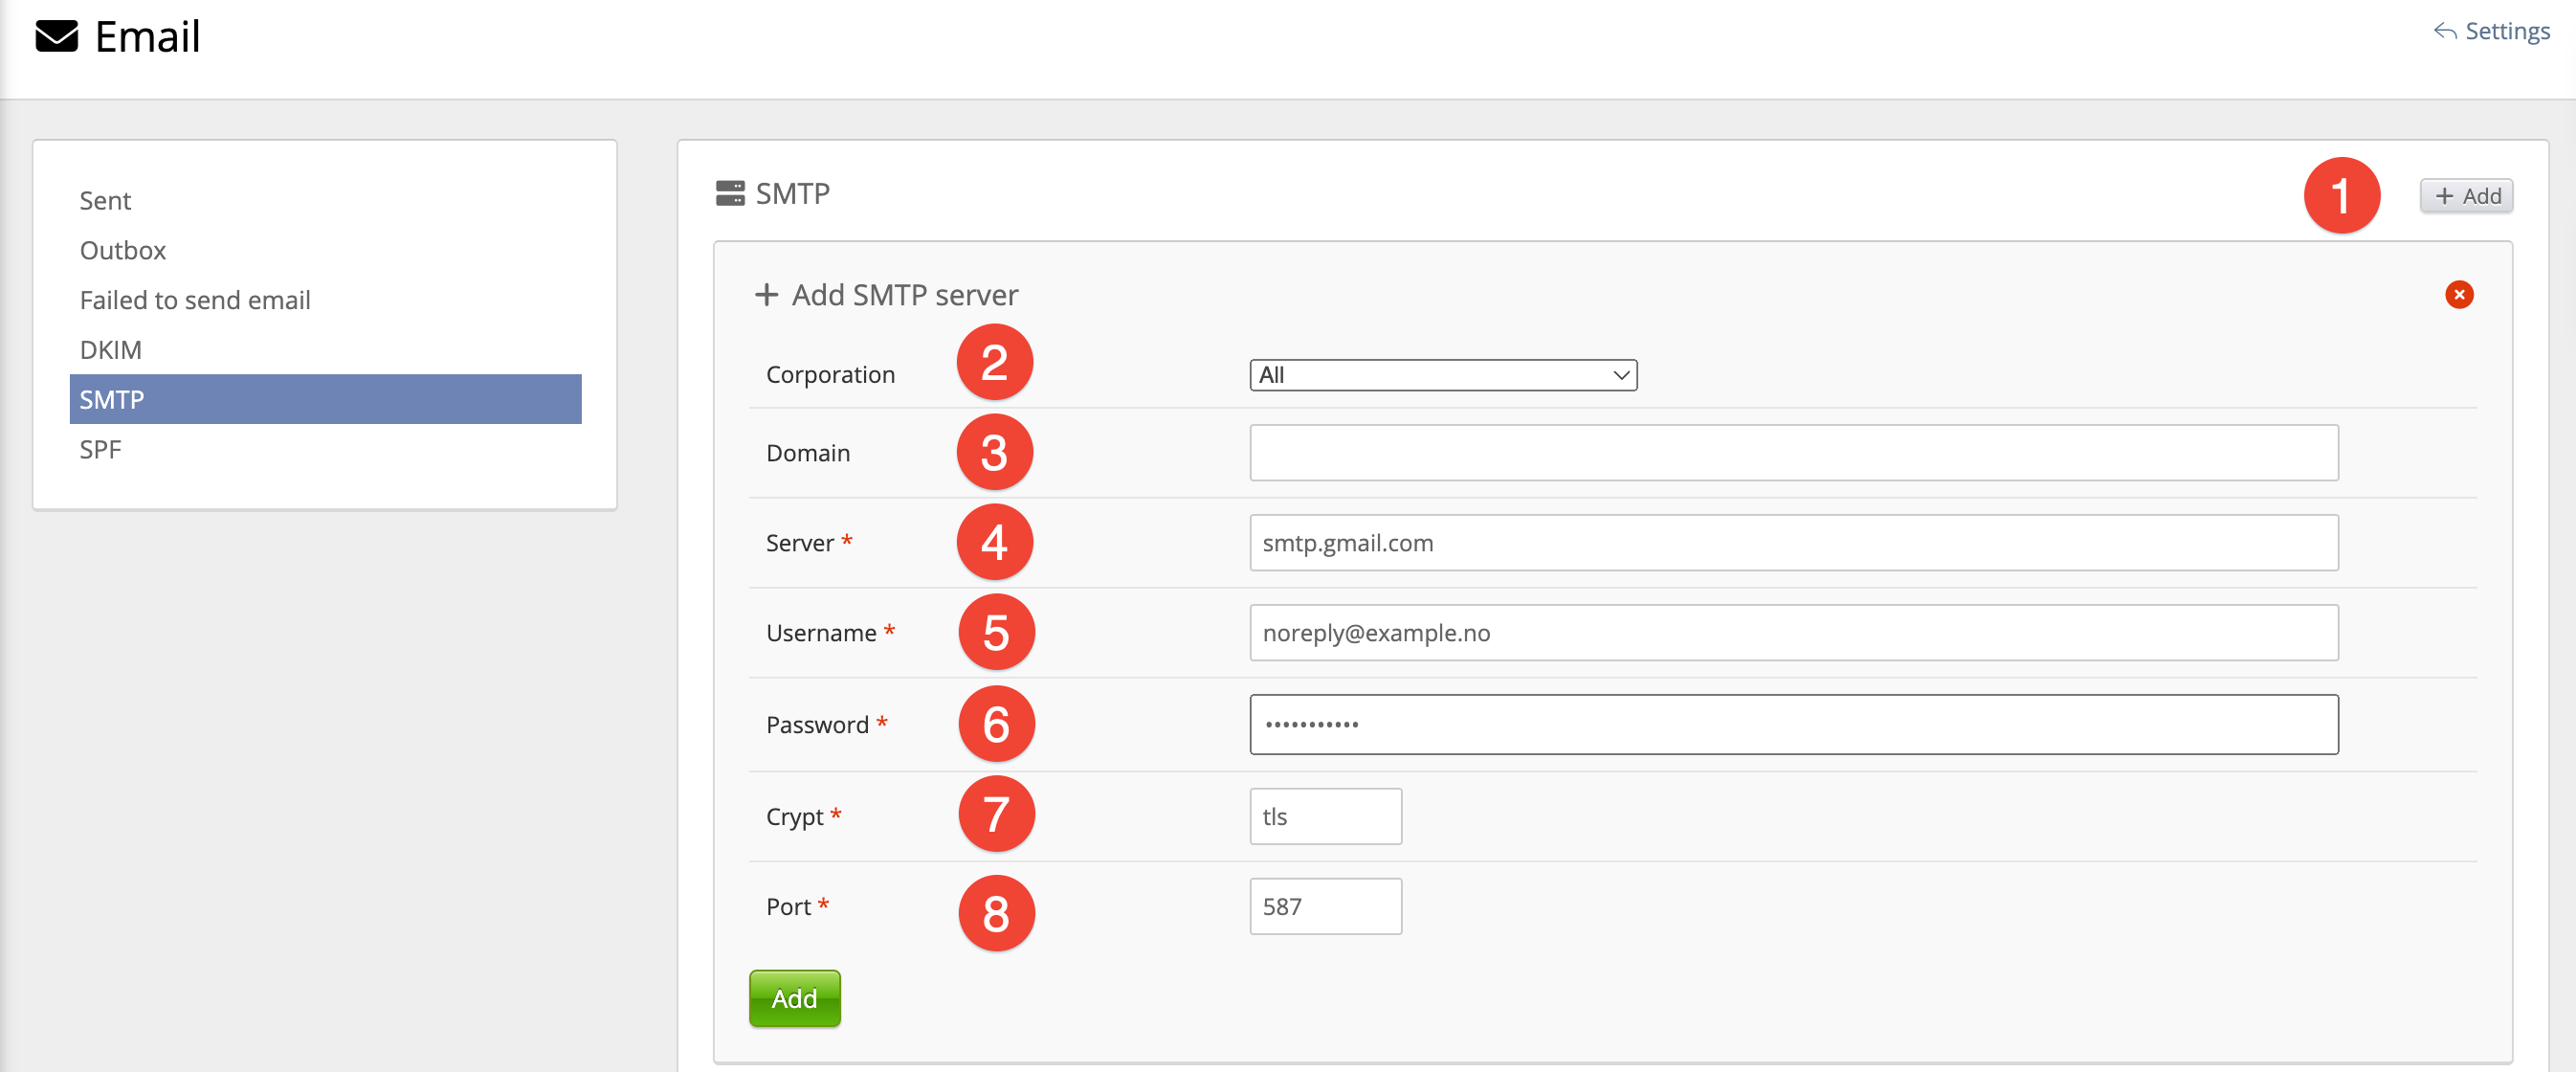The image size is (2576, 1072).
Task: Click the Email envelope icon in header
Action: pyautogui.click(x=56, y=37)
